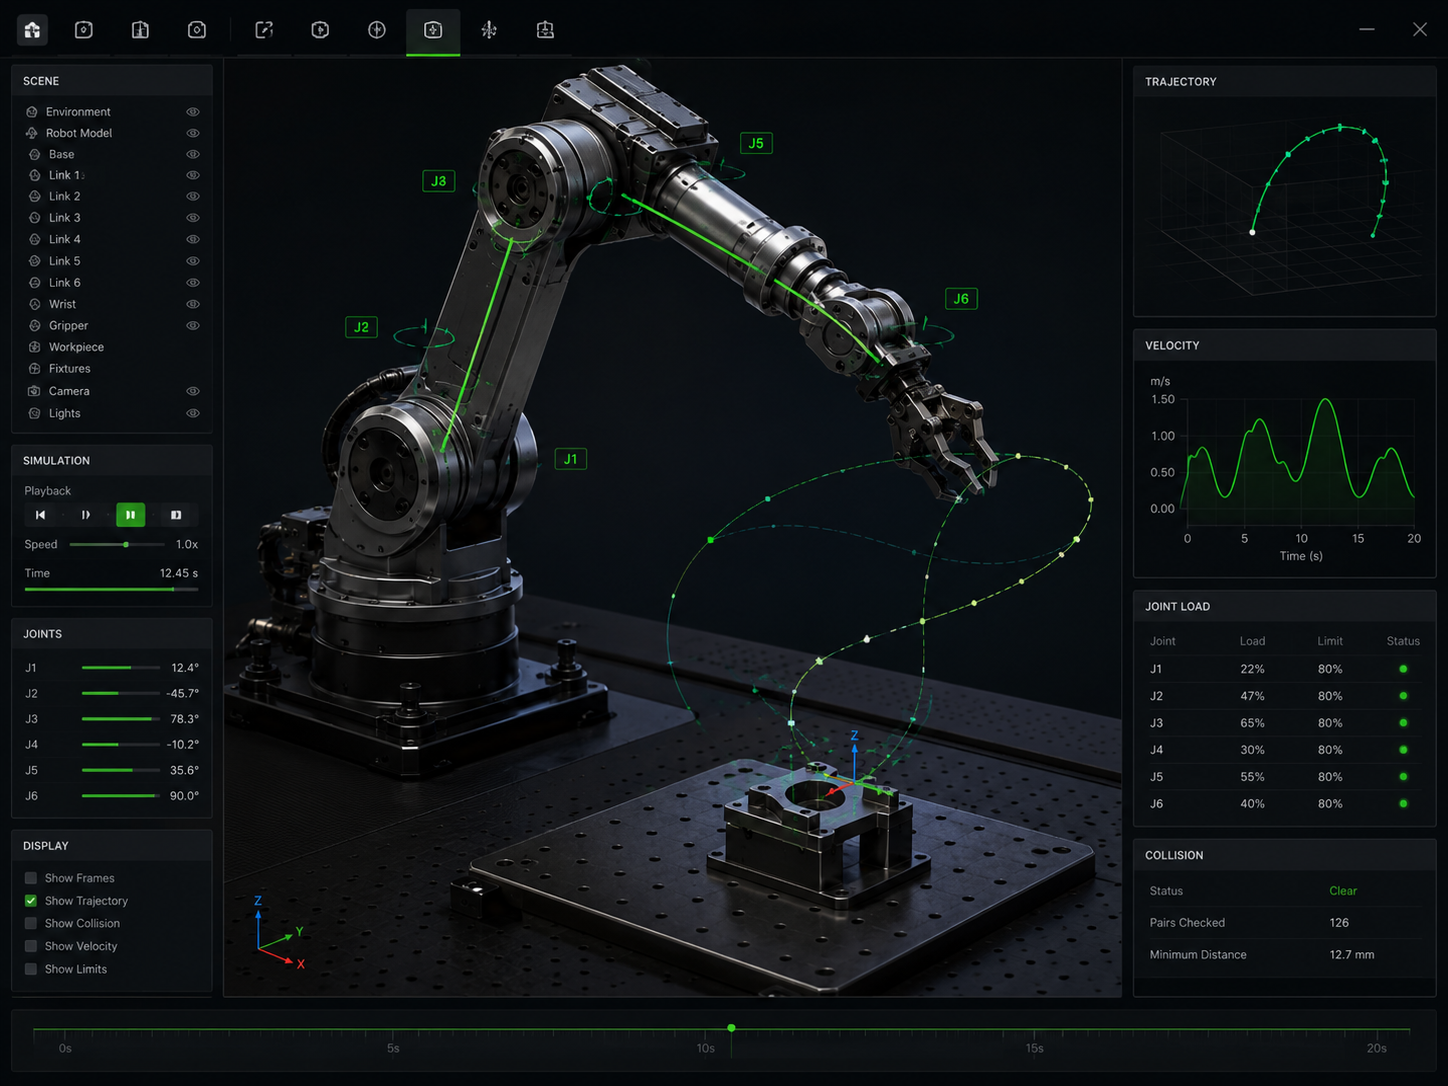Click Pairs Checked value 126
The width and height of the screenshot is (1448, 1086).
pos(1339,923)
